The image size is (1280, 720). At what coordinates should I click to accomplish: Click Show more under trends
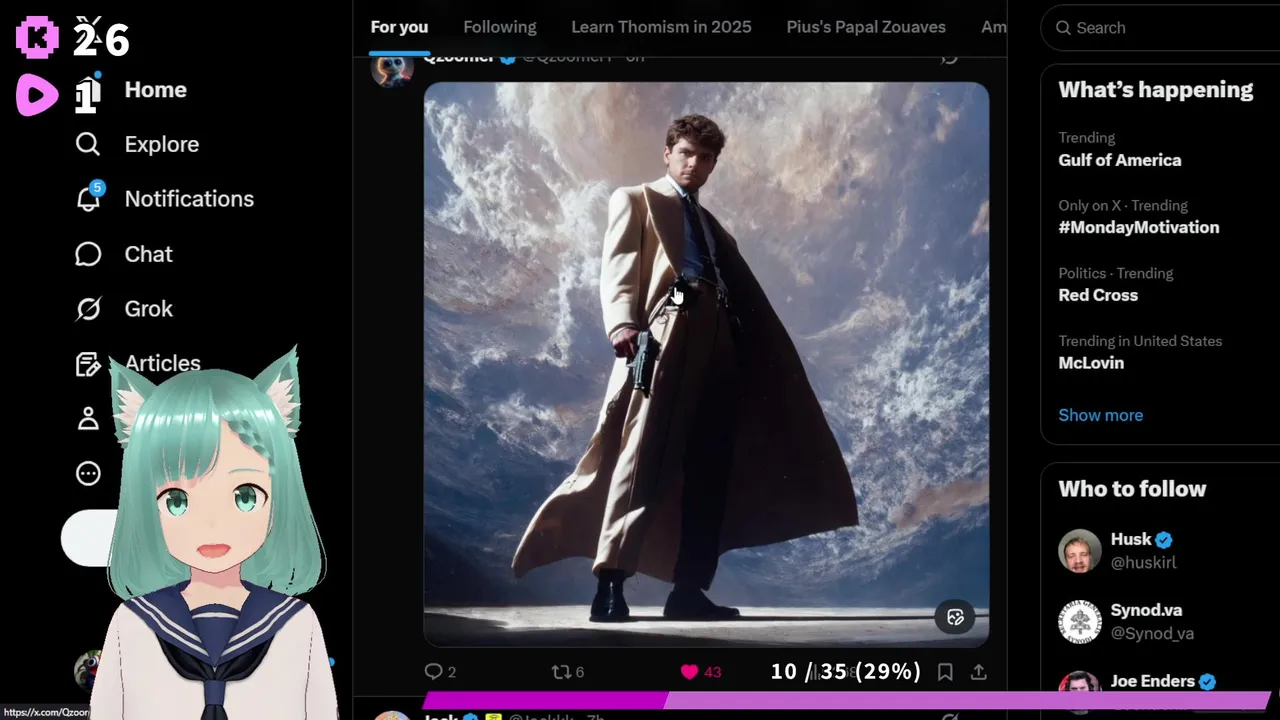1100,415
